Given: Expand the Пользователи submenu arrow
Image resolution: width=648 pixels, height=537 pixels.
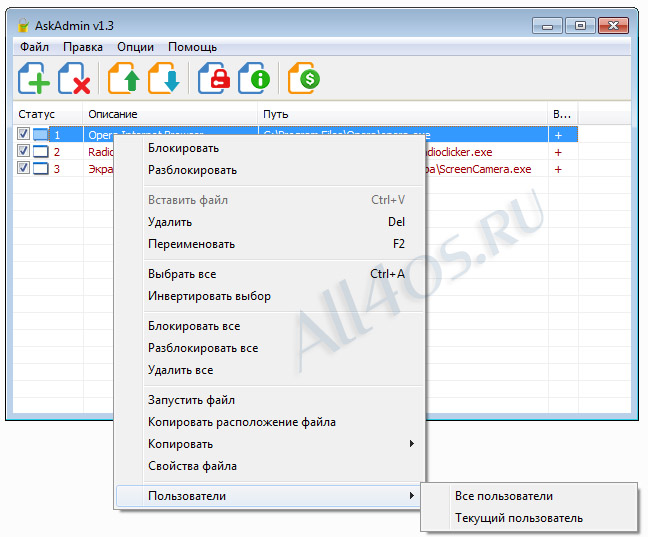Looking at the screenshot, I should (x=411, y=495).
